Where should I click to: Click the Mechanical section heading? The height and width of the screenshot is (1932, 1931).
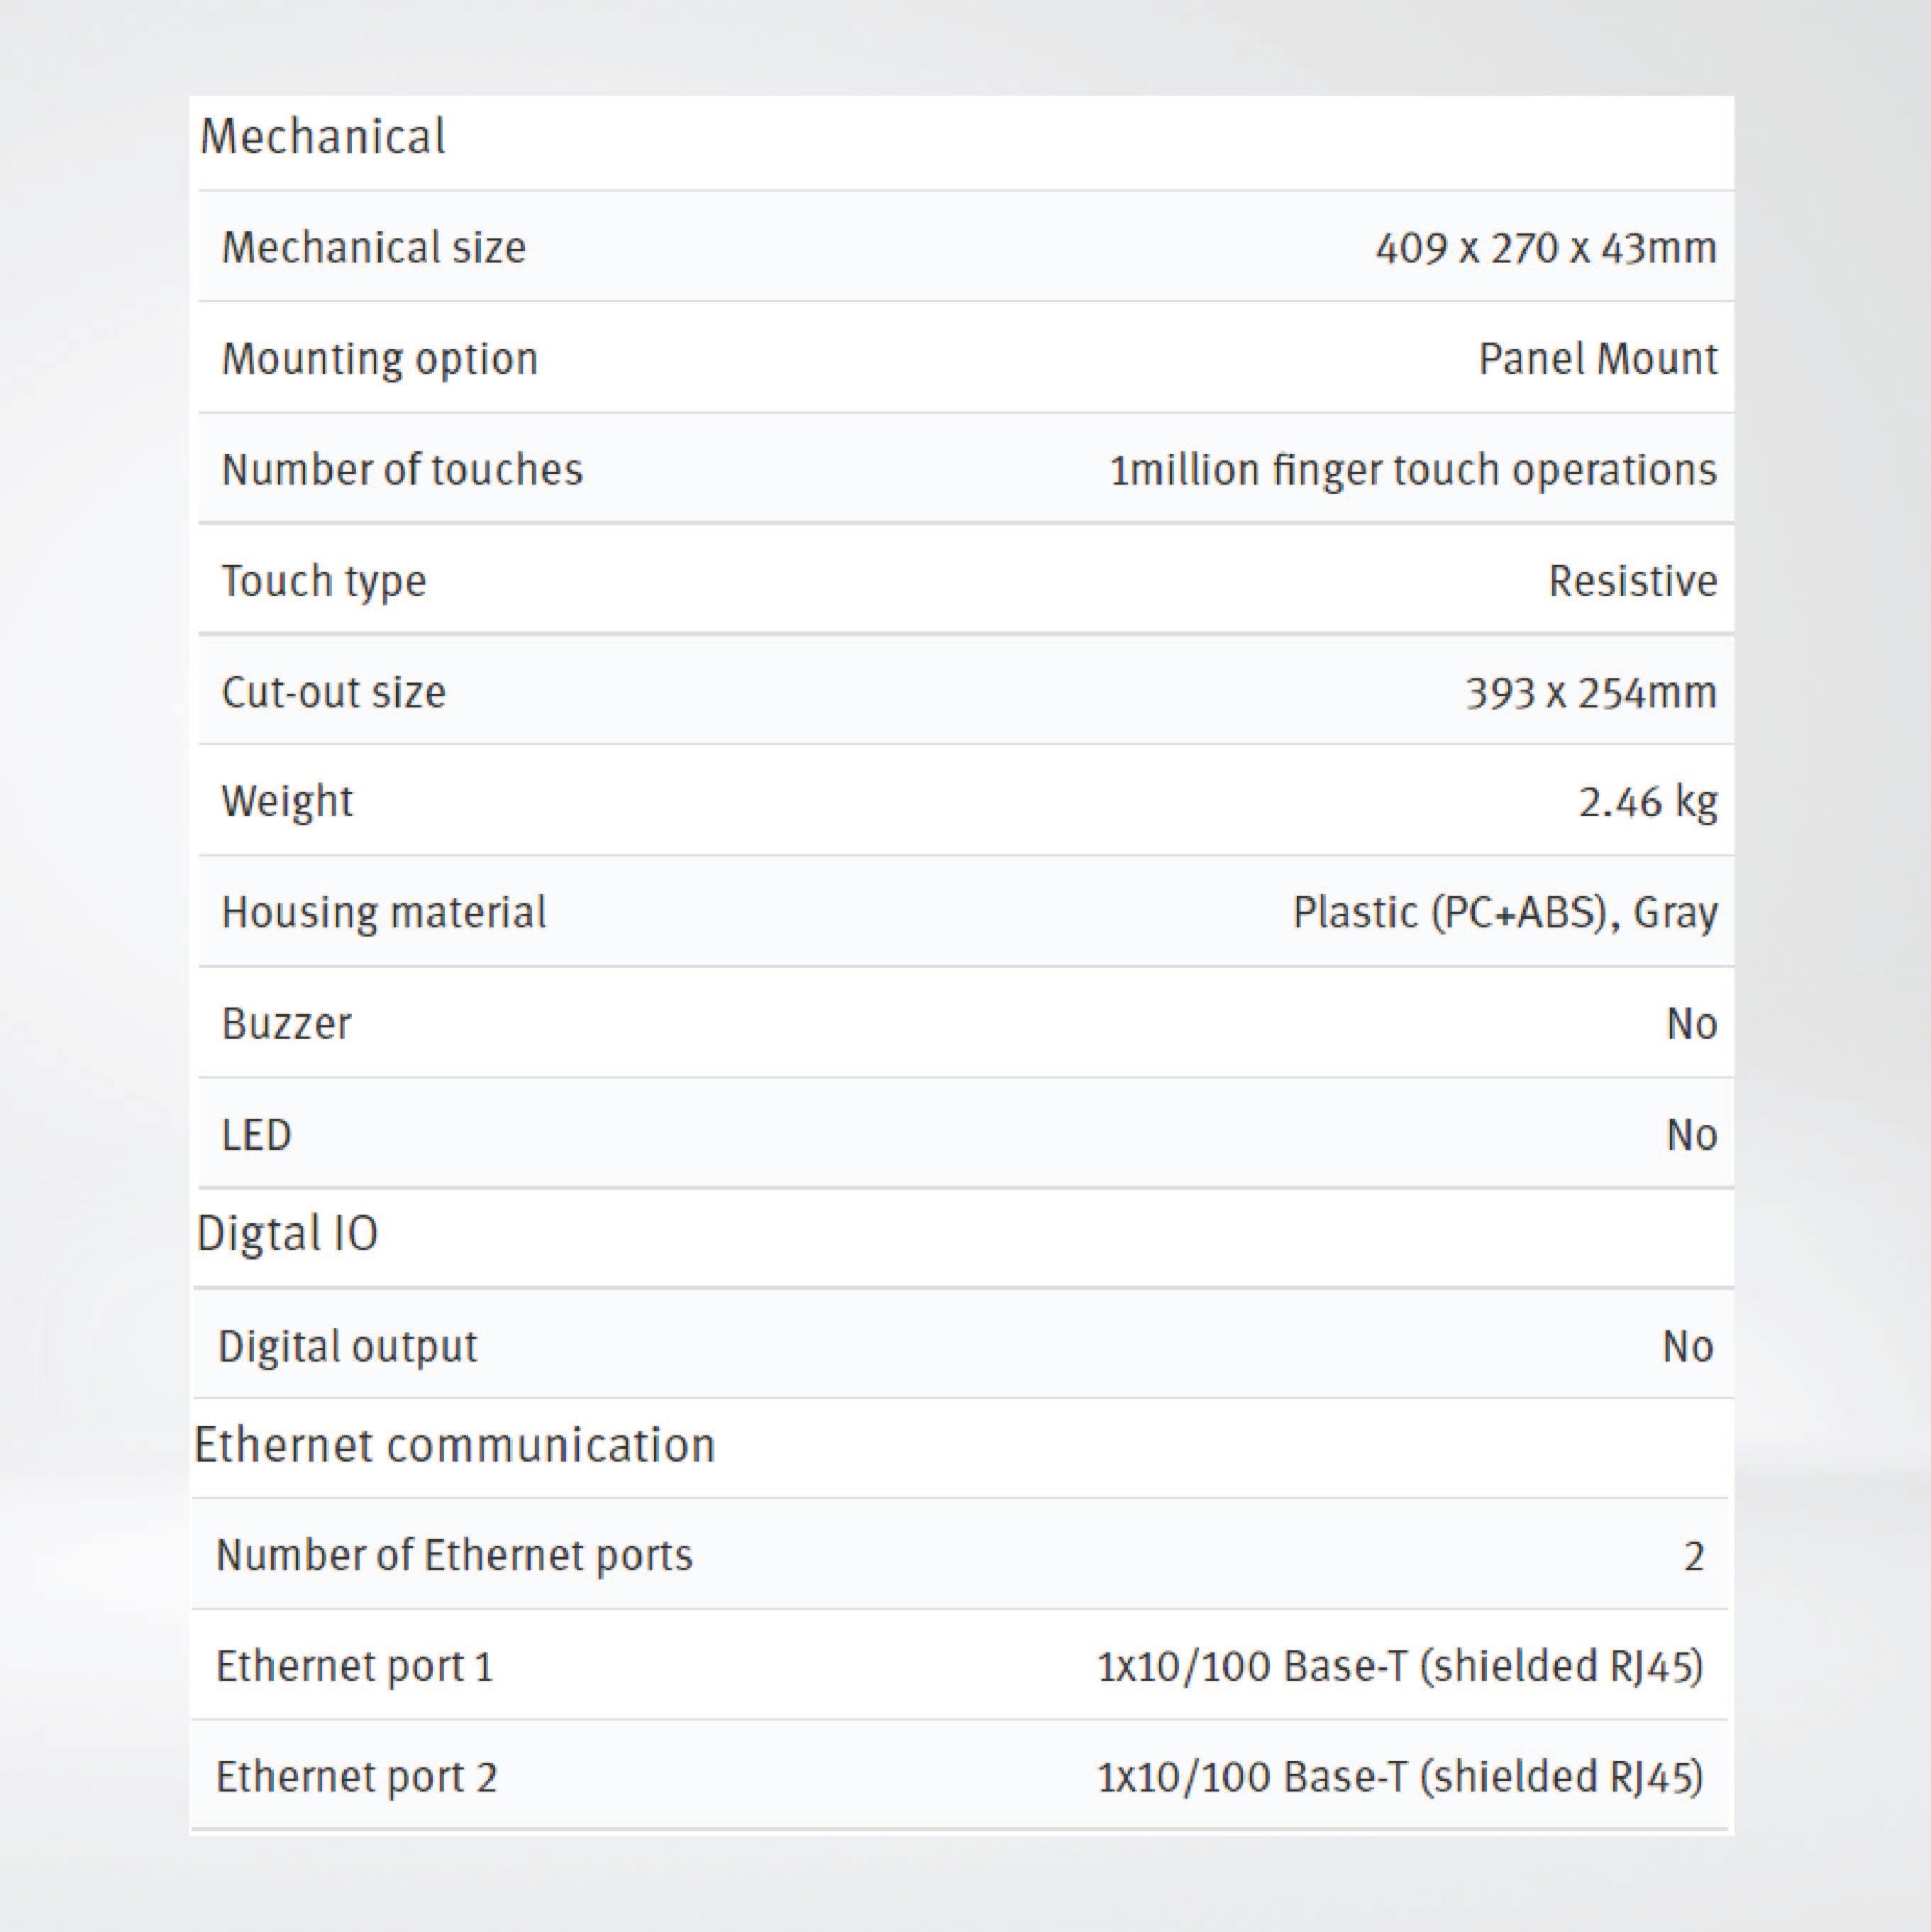coord(322,137)
